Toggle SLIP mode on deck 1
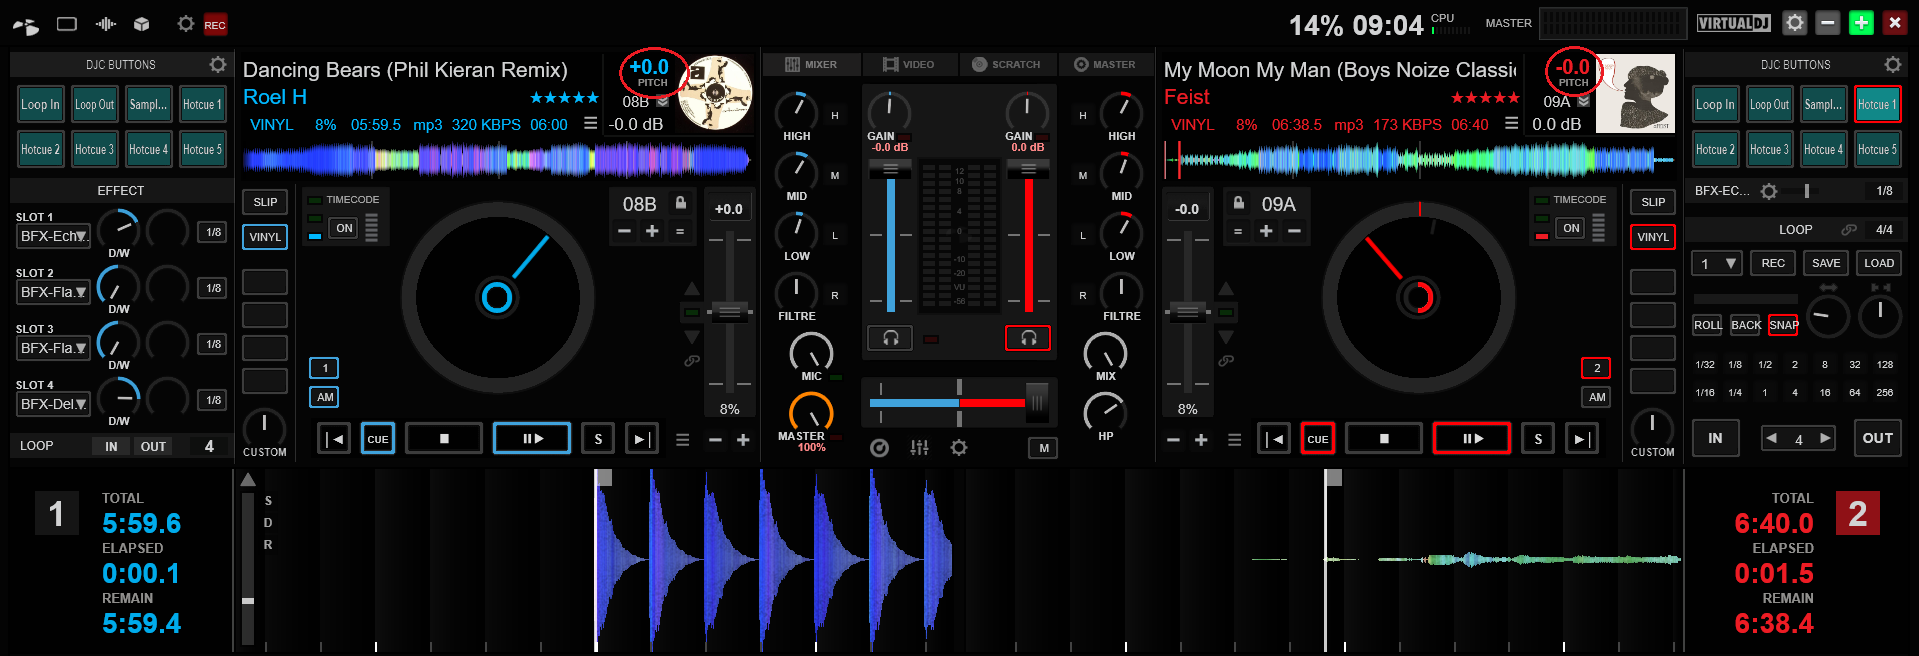 point(265,202)
